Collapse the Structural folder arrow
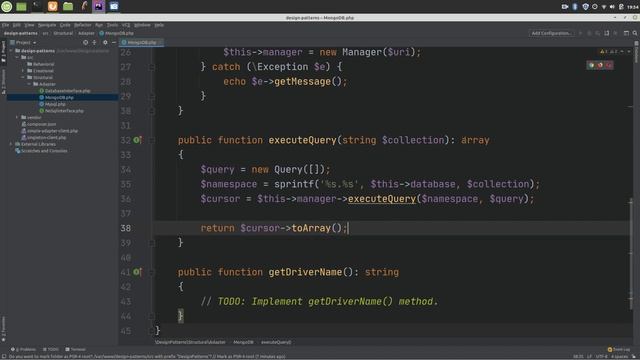The width and height of the screenshot is (640, 360). coord(23,77)
